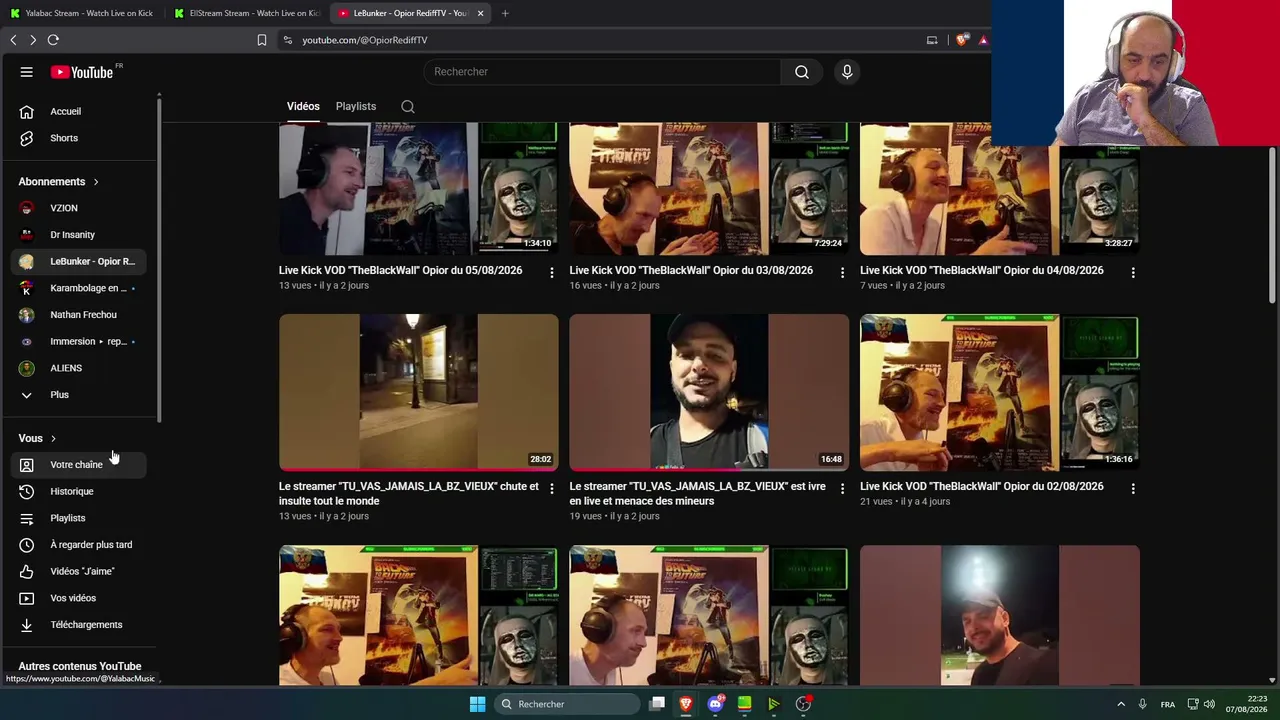Go to Votre chaîne

[80, 465]
